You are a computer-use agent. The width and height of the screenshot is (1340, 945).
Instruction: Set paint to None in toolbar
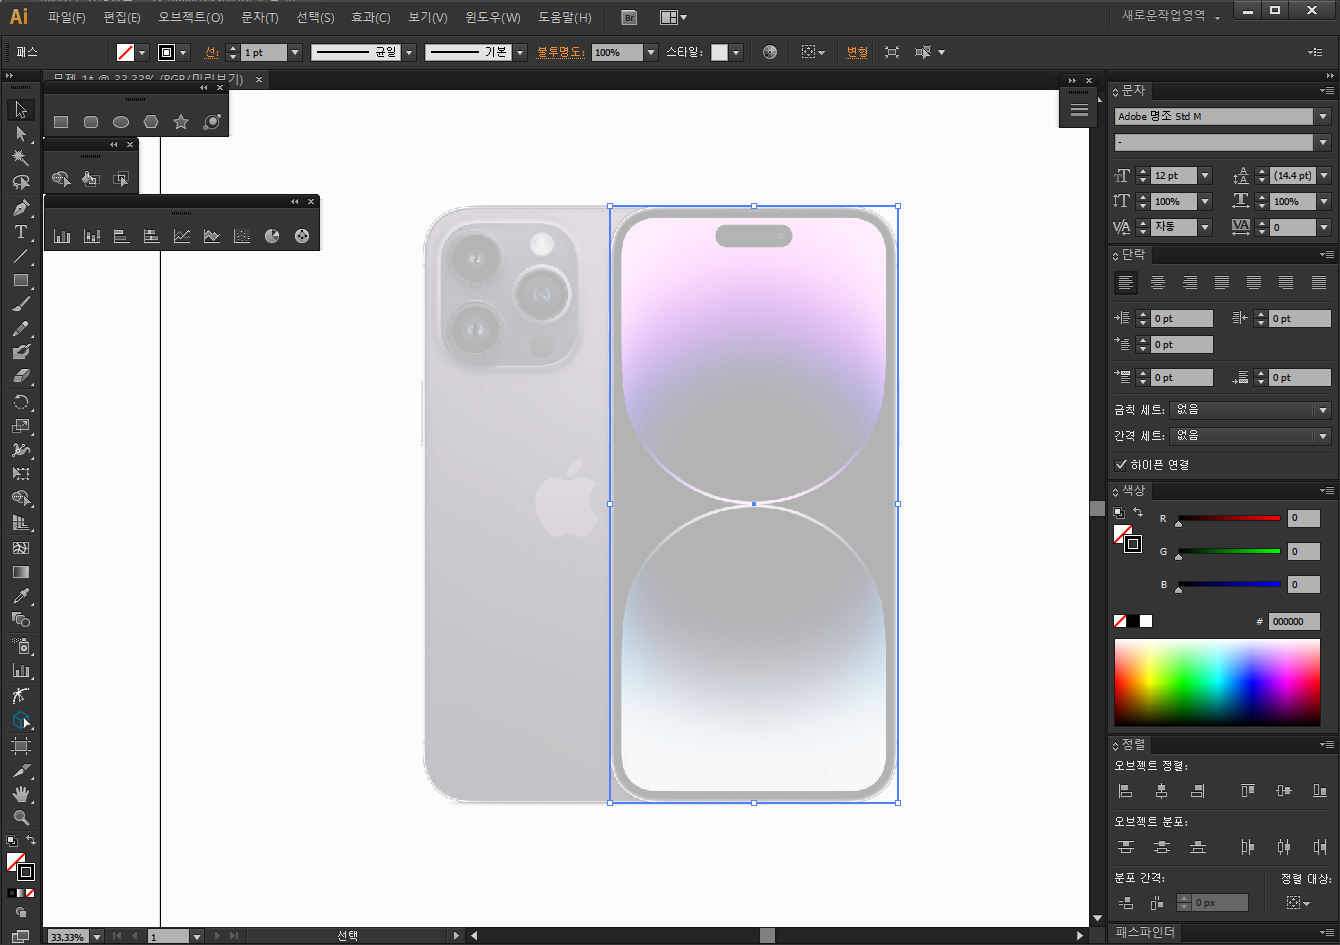click(x=31, y=892)
